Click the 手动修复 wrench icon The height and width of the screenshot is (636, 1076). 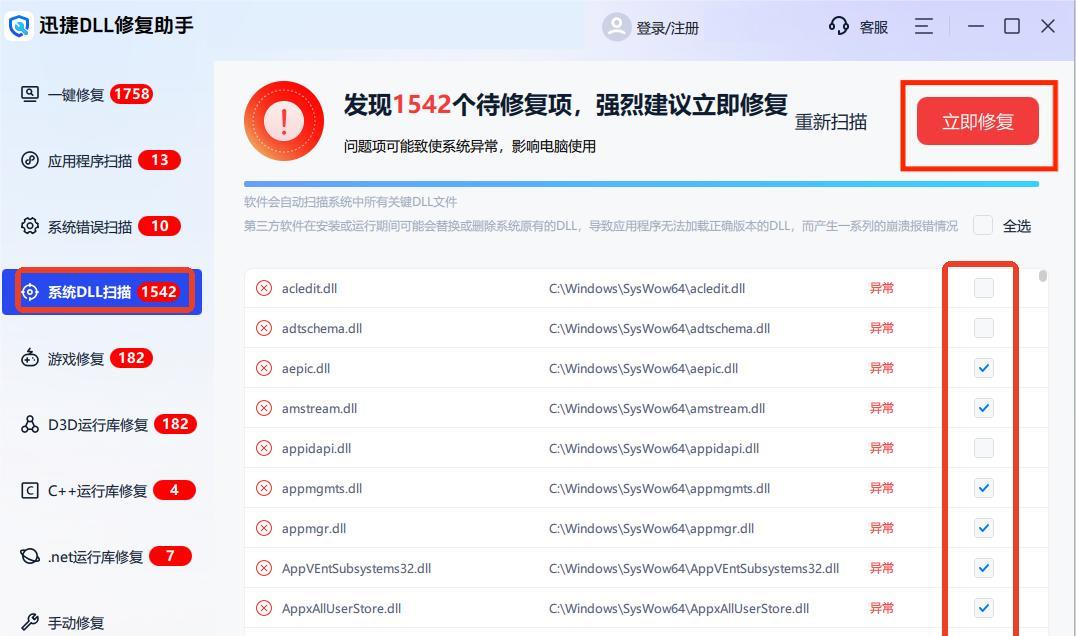30,622
